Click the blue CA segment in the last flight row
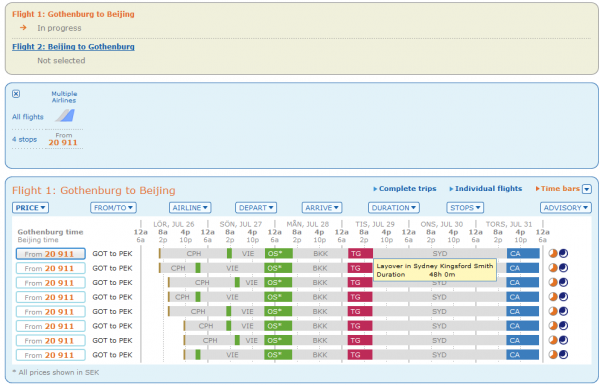 [x=523, y=355]
